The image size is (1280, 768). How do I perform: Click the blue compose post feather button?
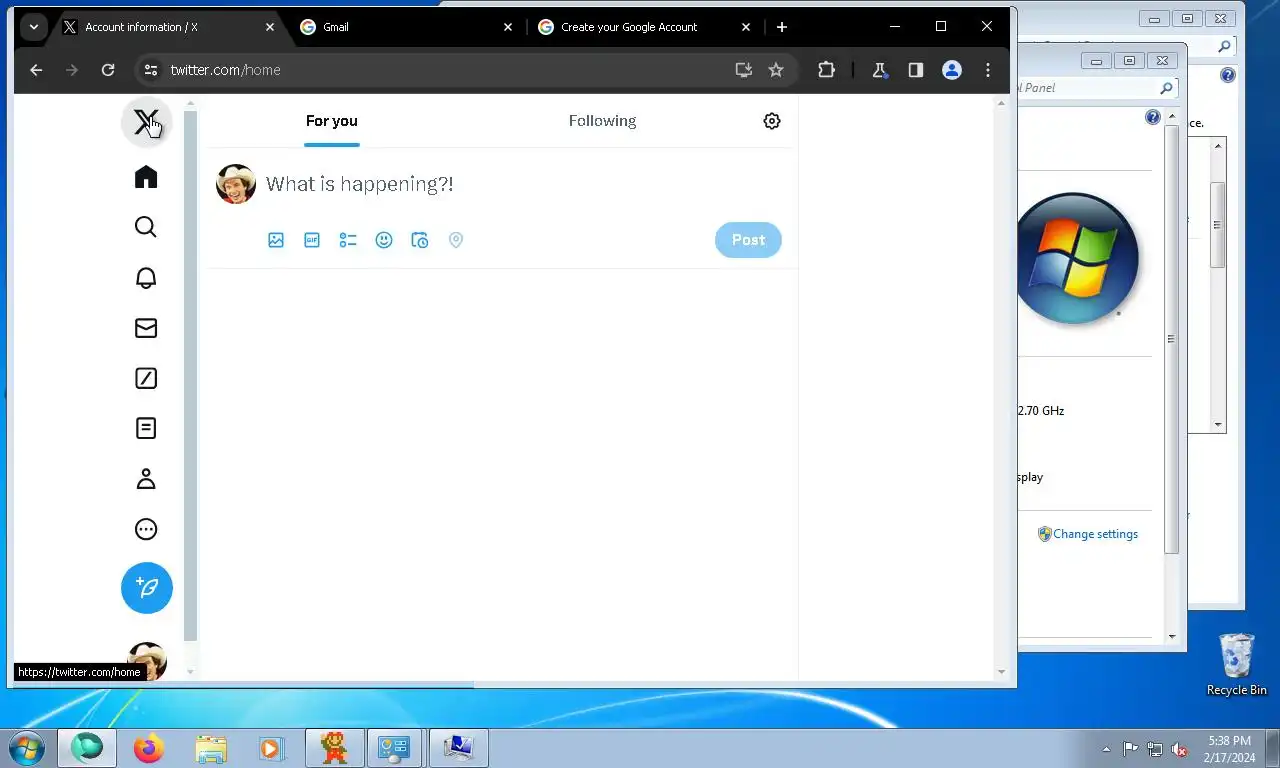147,588
